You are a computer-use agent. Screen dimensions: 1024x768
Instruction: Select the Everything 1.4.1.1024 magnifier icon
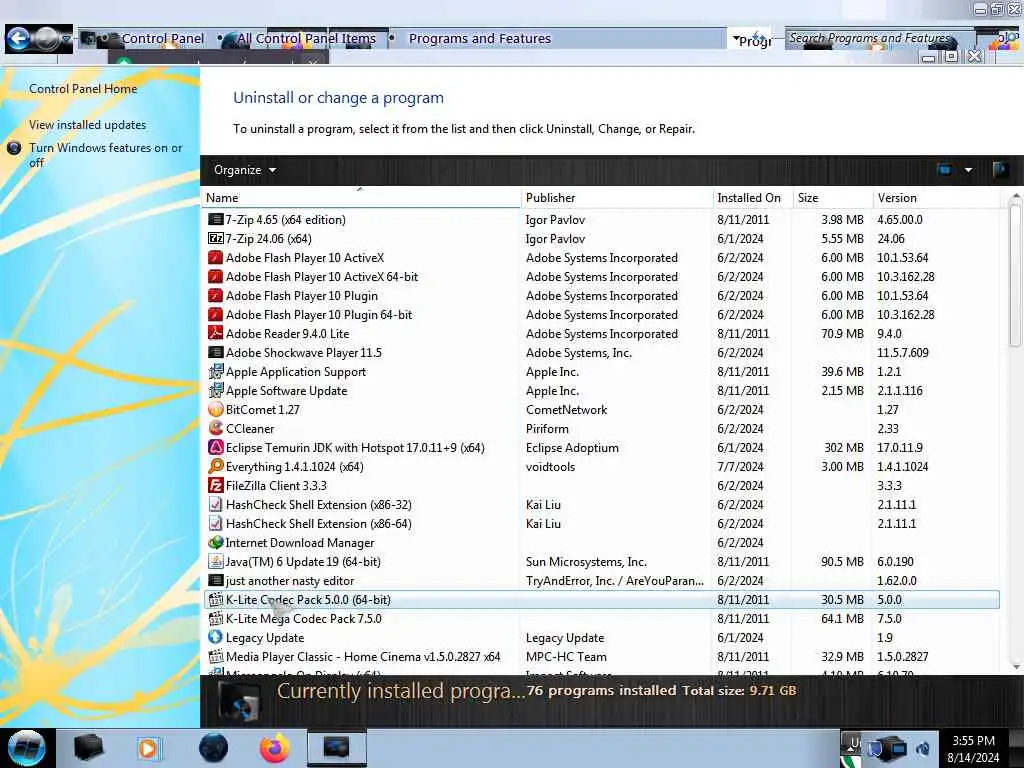point(216,466)
